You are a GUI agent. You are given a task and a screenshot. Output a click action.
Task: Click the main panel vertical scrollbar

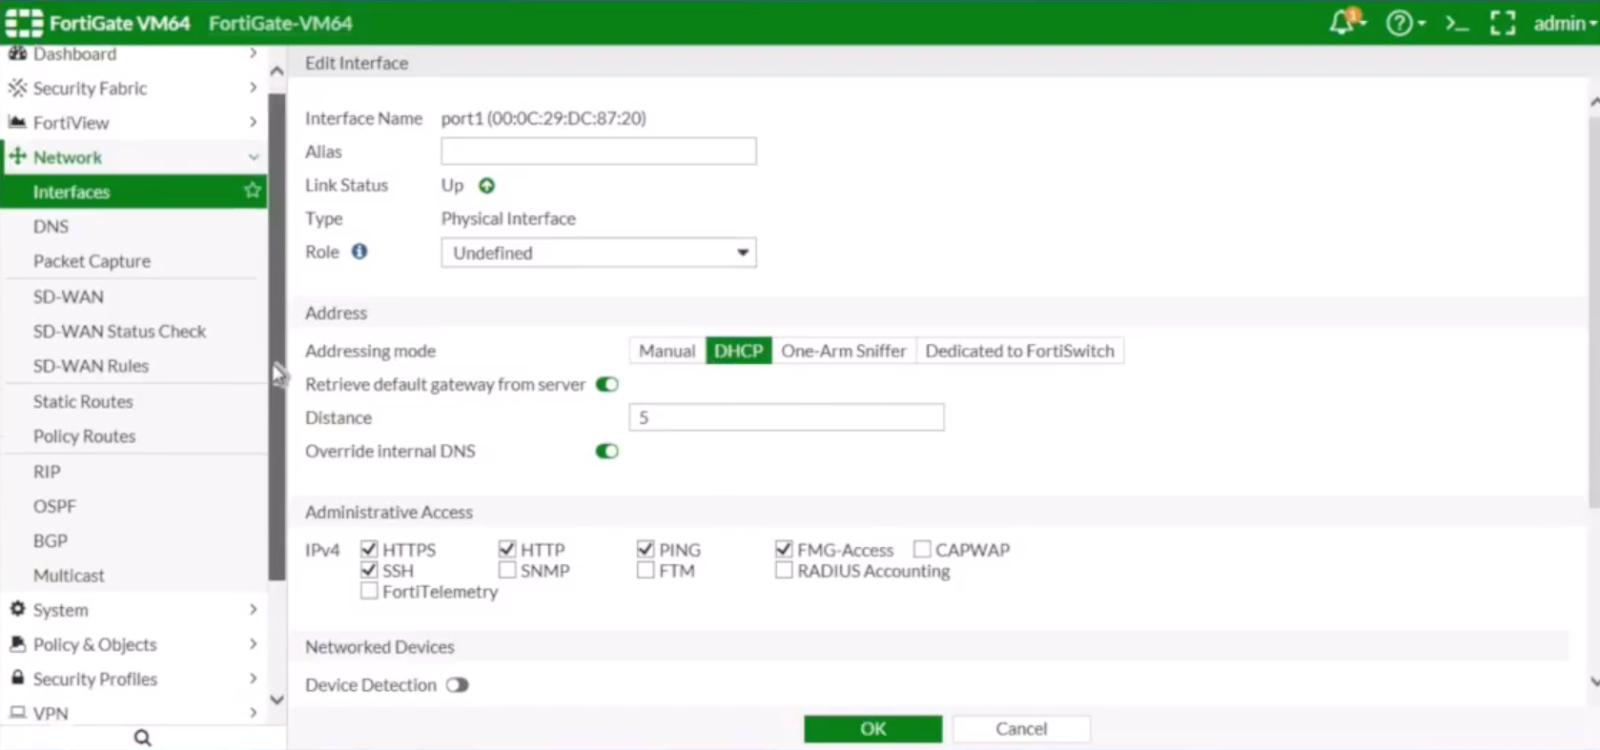click(x=1594, y=313)
